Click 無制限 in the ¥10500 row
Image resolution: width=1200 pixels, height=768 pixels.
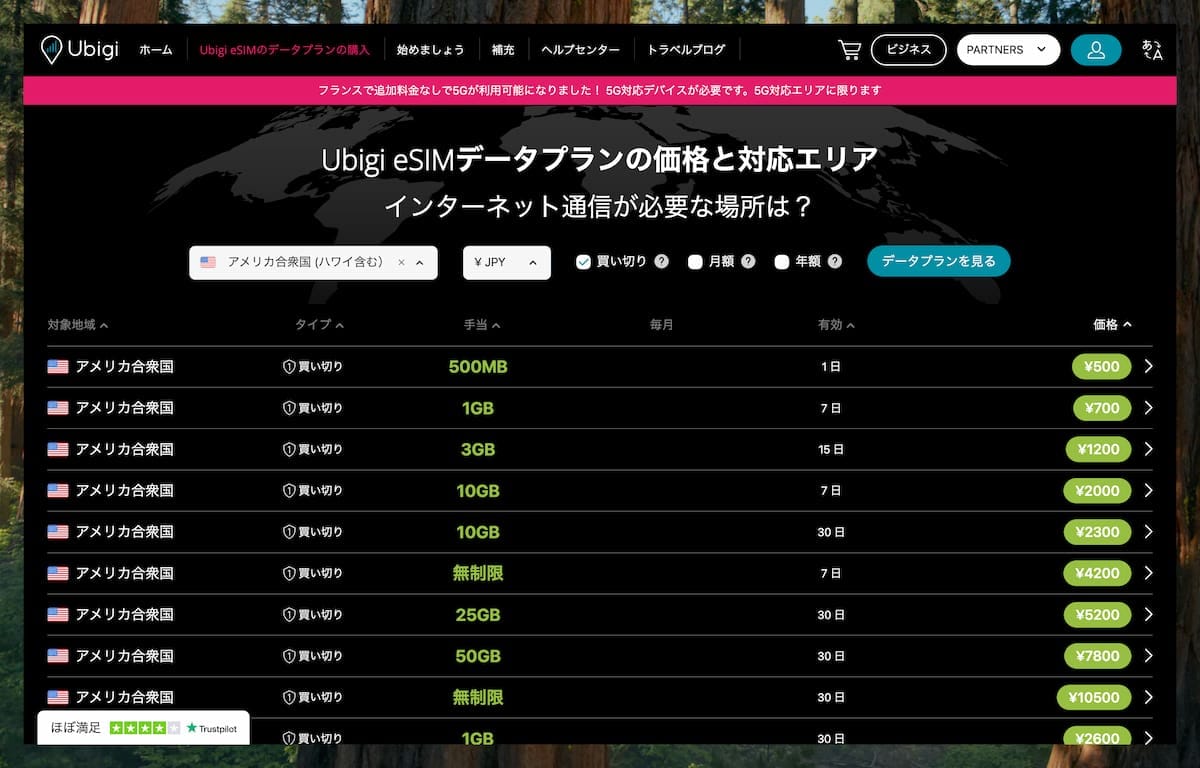pyautogui.click(x=478, y=697)
